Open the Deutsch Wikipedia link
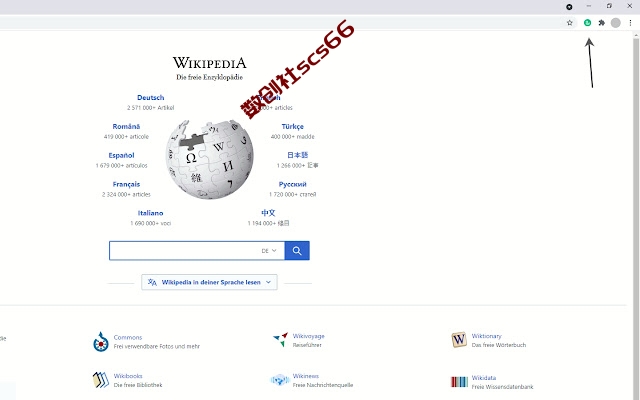Viewport: 640px width, 400px height. pos(151,98)
